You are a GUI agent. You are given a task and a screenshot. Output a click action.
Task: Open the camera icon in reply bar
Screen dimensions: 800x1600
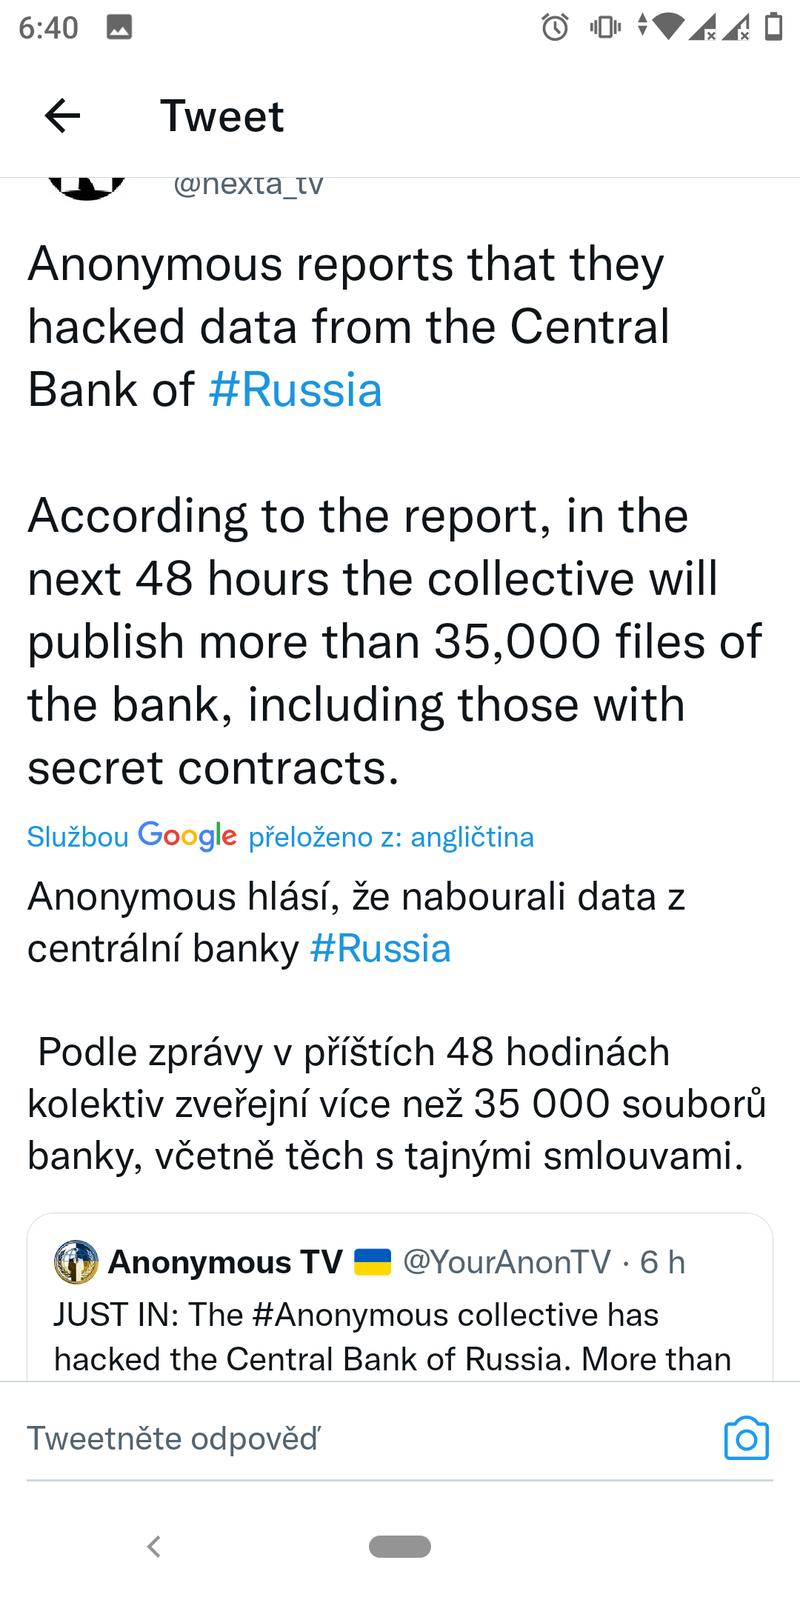point(745,1438)
